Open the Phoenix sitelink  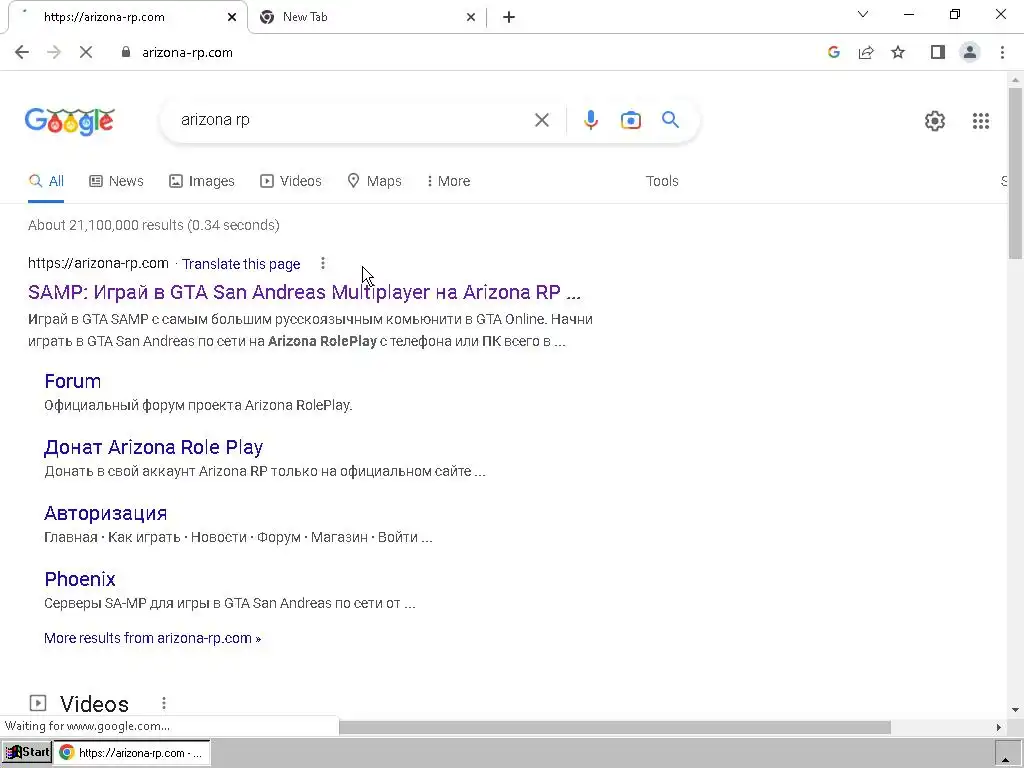80,579
